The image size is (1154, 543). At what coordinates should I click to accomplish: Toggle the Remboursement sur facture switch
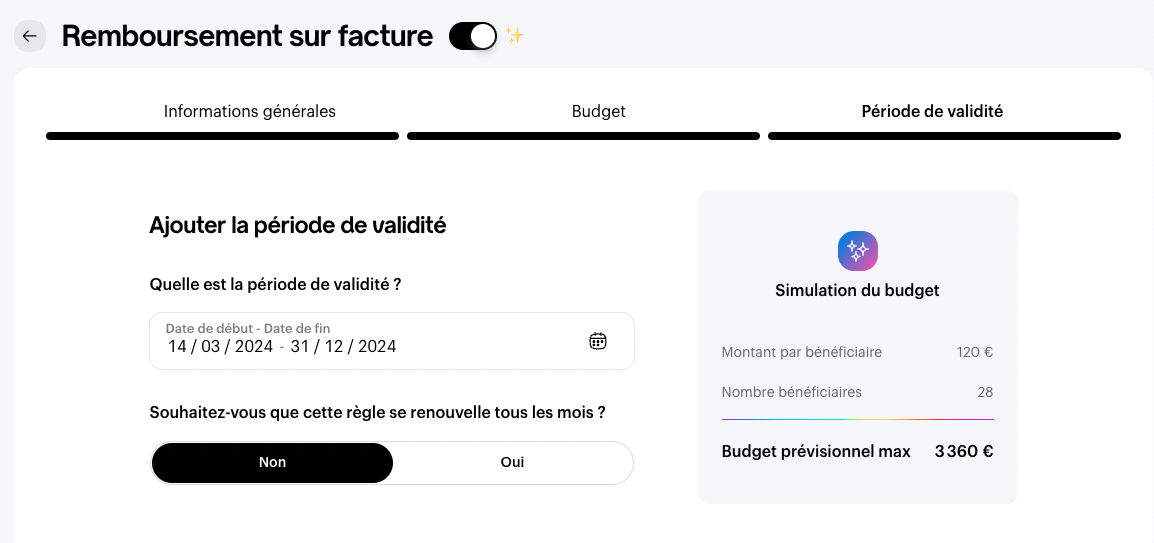click(472, 36)
